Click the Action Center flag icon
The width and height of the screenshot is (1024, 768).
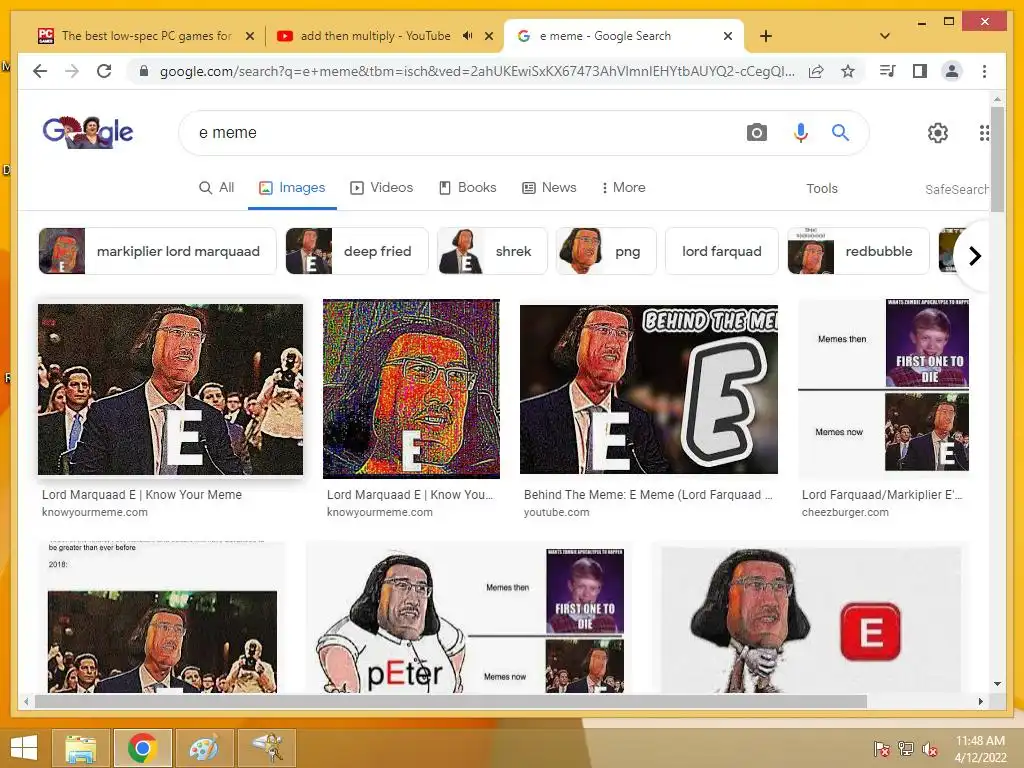tap(881, 748)
